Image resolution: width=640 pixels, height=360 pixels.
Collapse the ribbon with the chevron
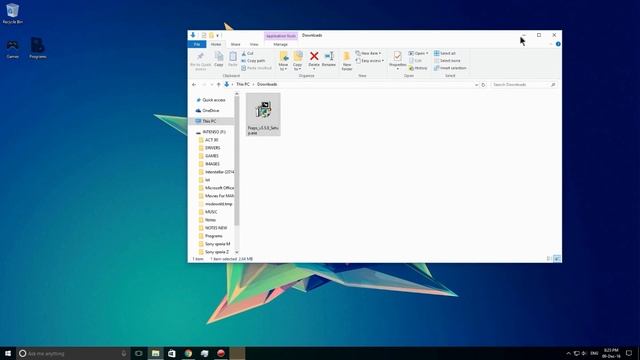click(551, 44)
